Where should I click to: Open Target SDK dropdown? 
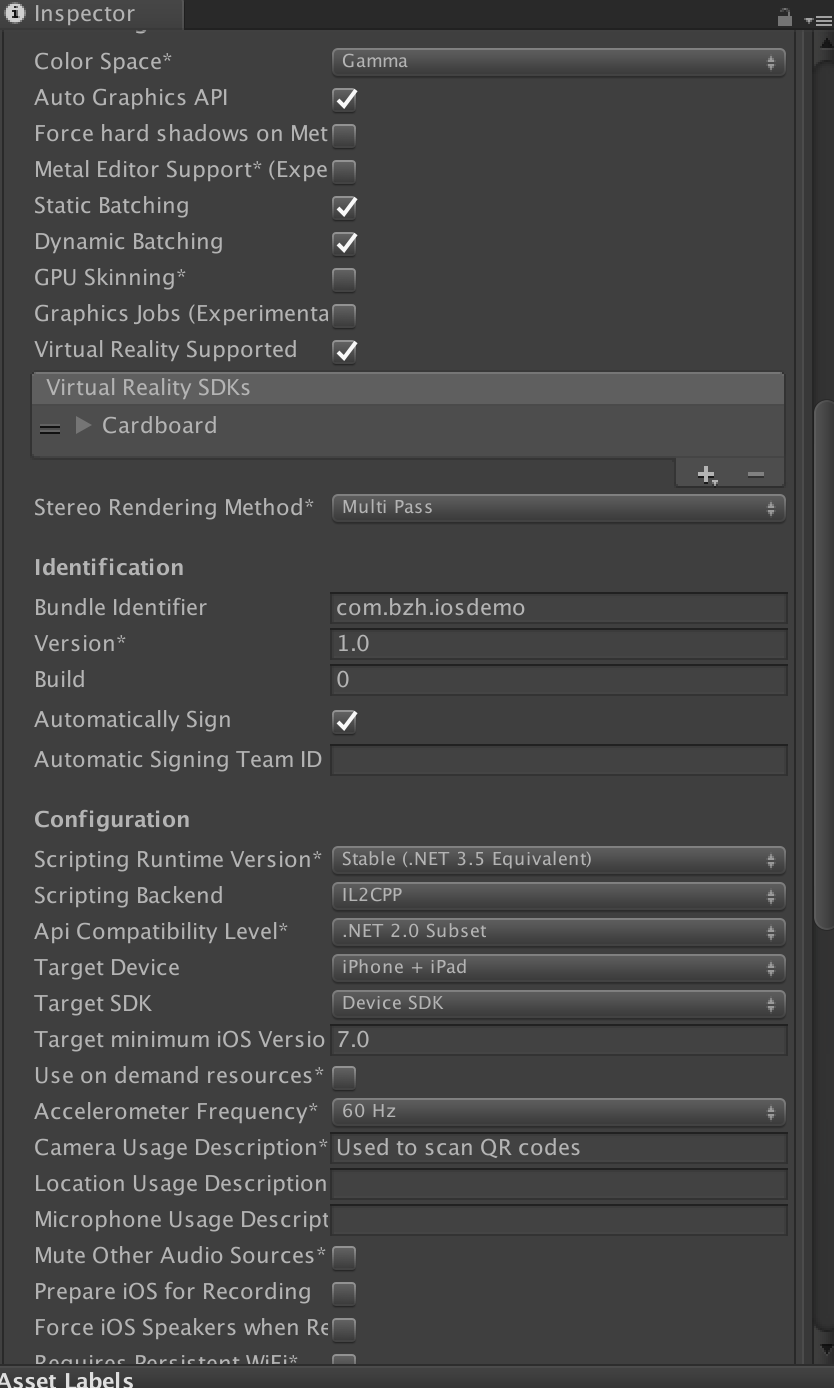coord(558,1004)
